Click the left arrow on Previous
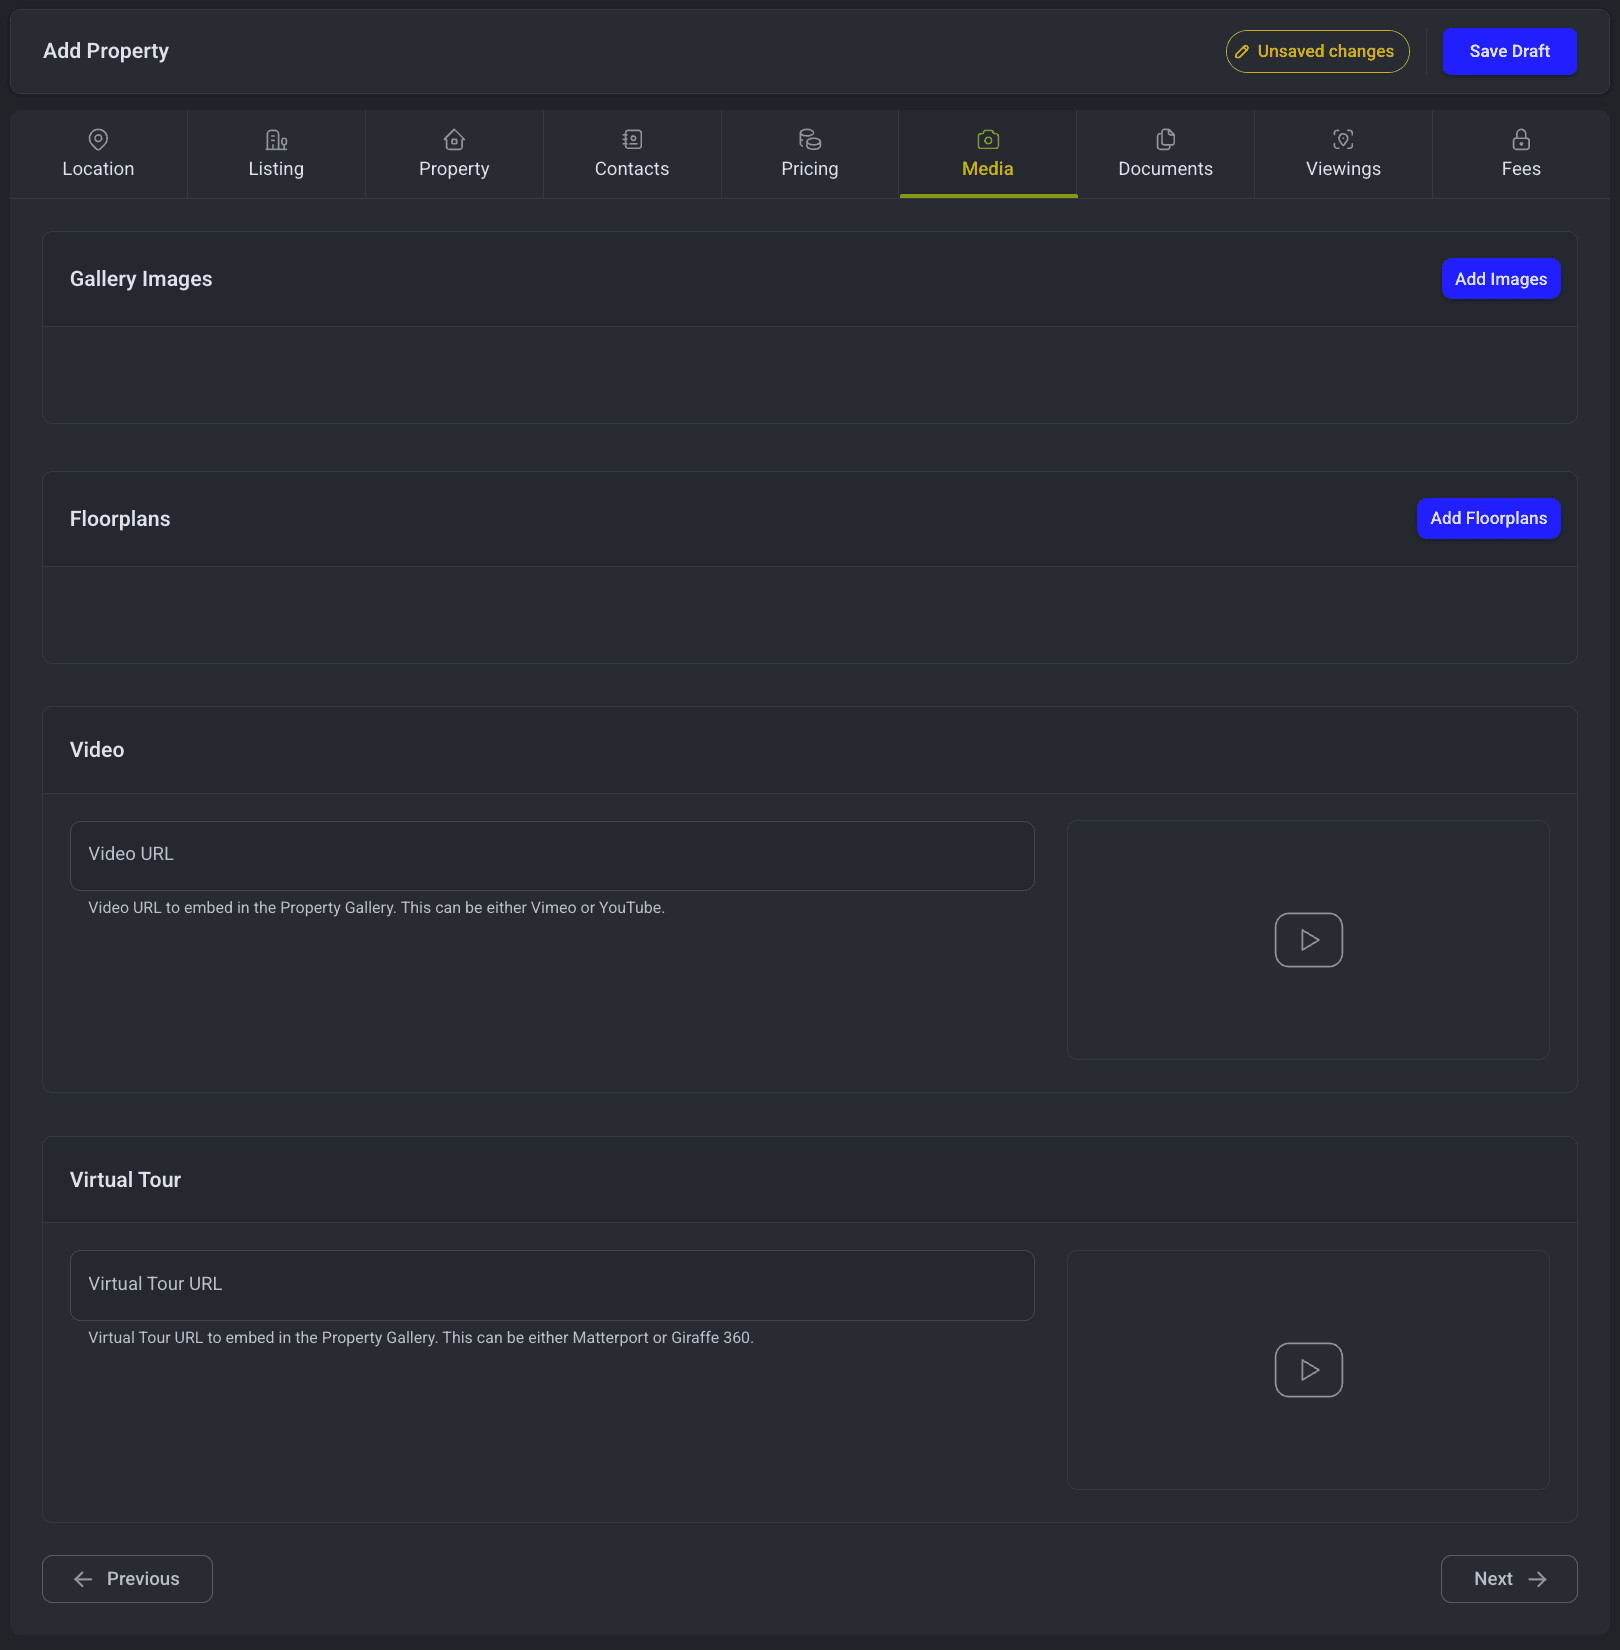Image resolution: width=1620 pixels, height=1650 pixels. point(83,1579)
